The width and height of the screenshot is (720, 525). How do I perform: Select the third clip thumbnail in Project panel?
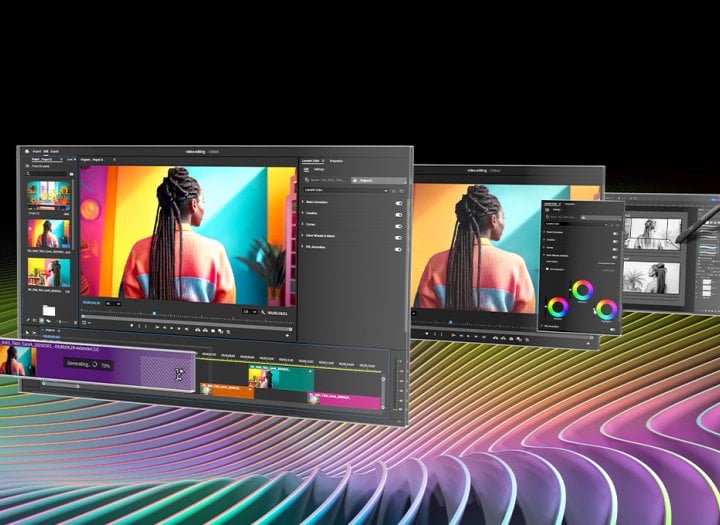[x=49, y=272]
